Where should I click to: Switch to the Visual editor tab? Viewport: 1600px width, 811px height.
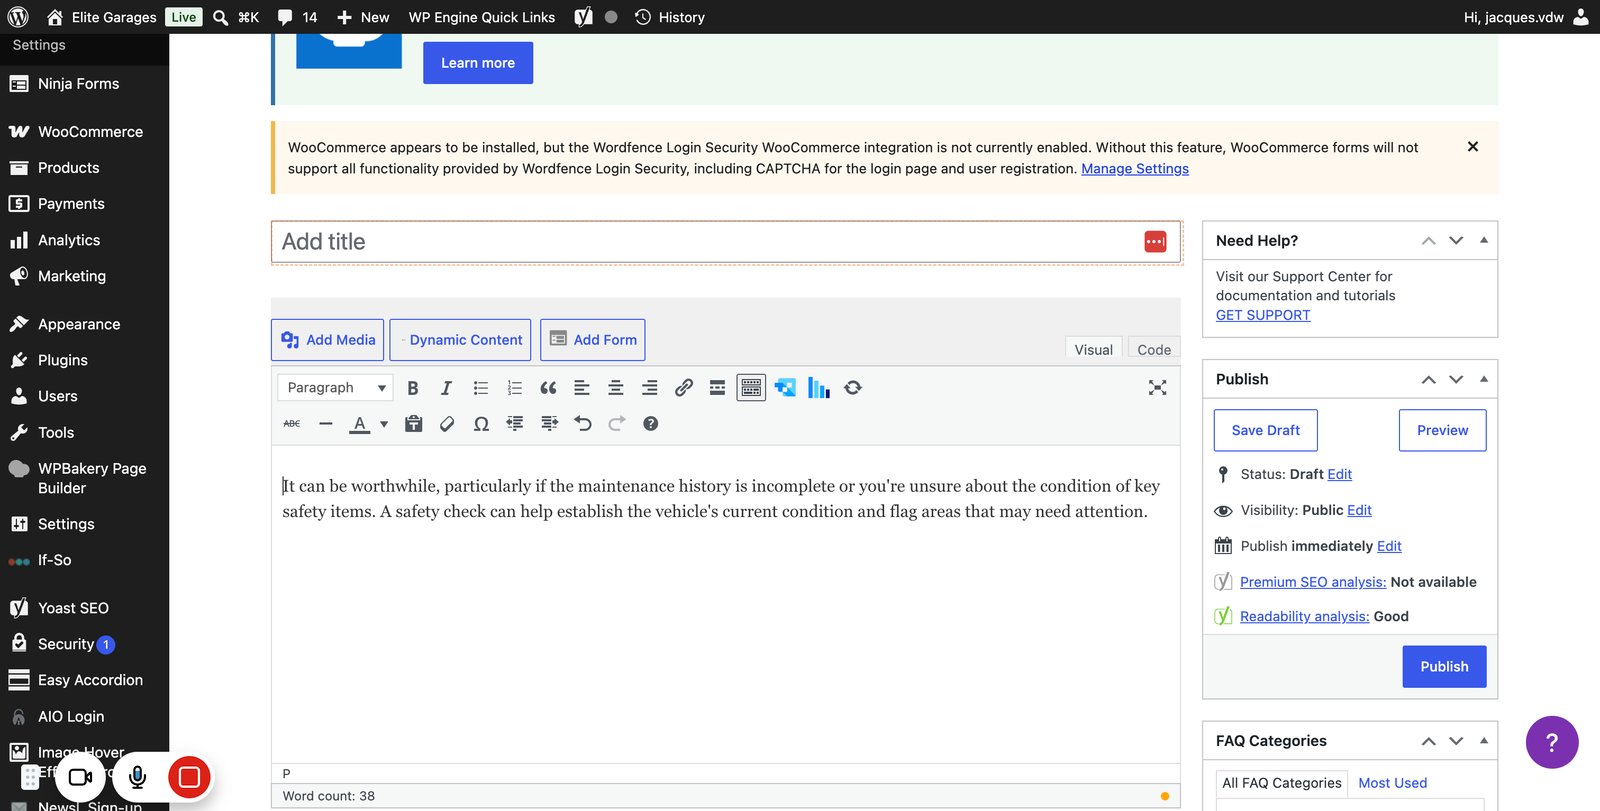click(1093, 349)
